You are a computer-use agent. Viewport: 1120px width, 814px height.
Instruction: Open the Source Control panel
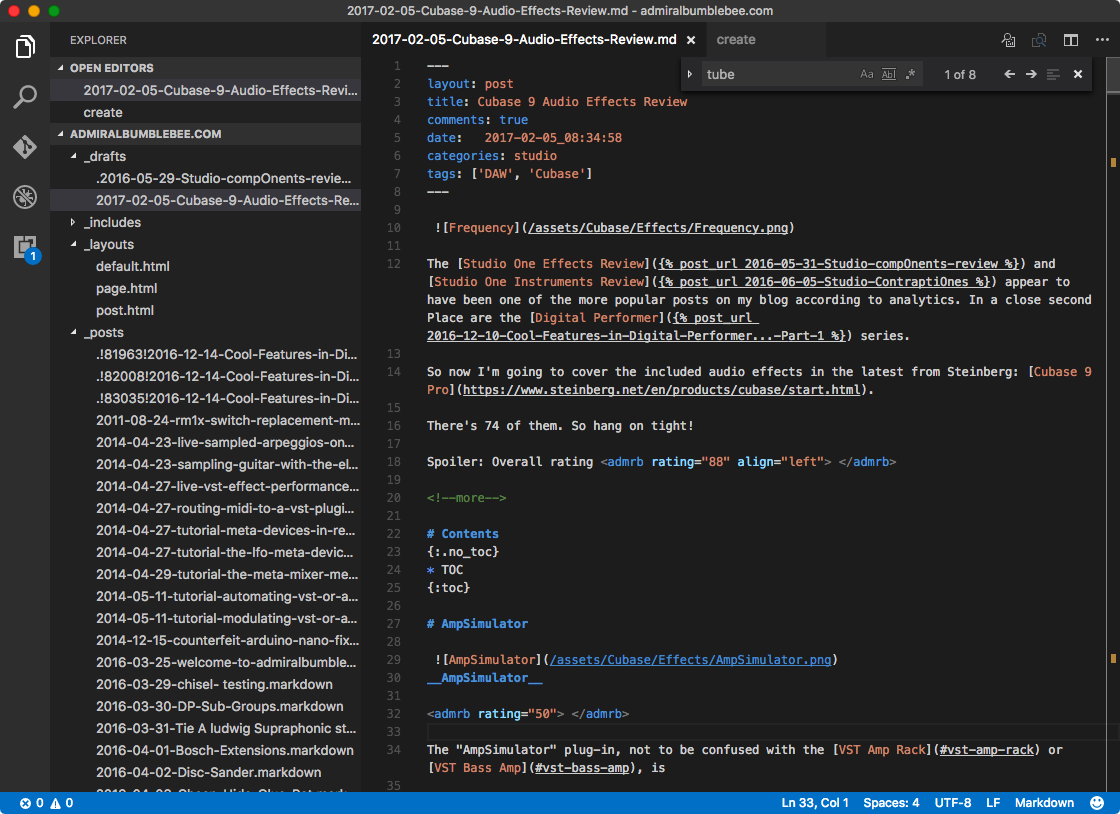coord(25,144)
